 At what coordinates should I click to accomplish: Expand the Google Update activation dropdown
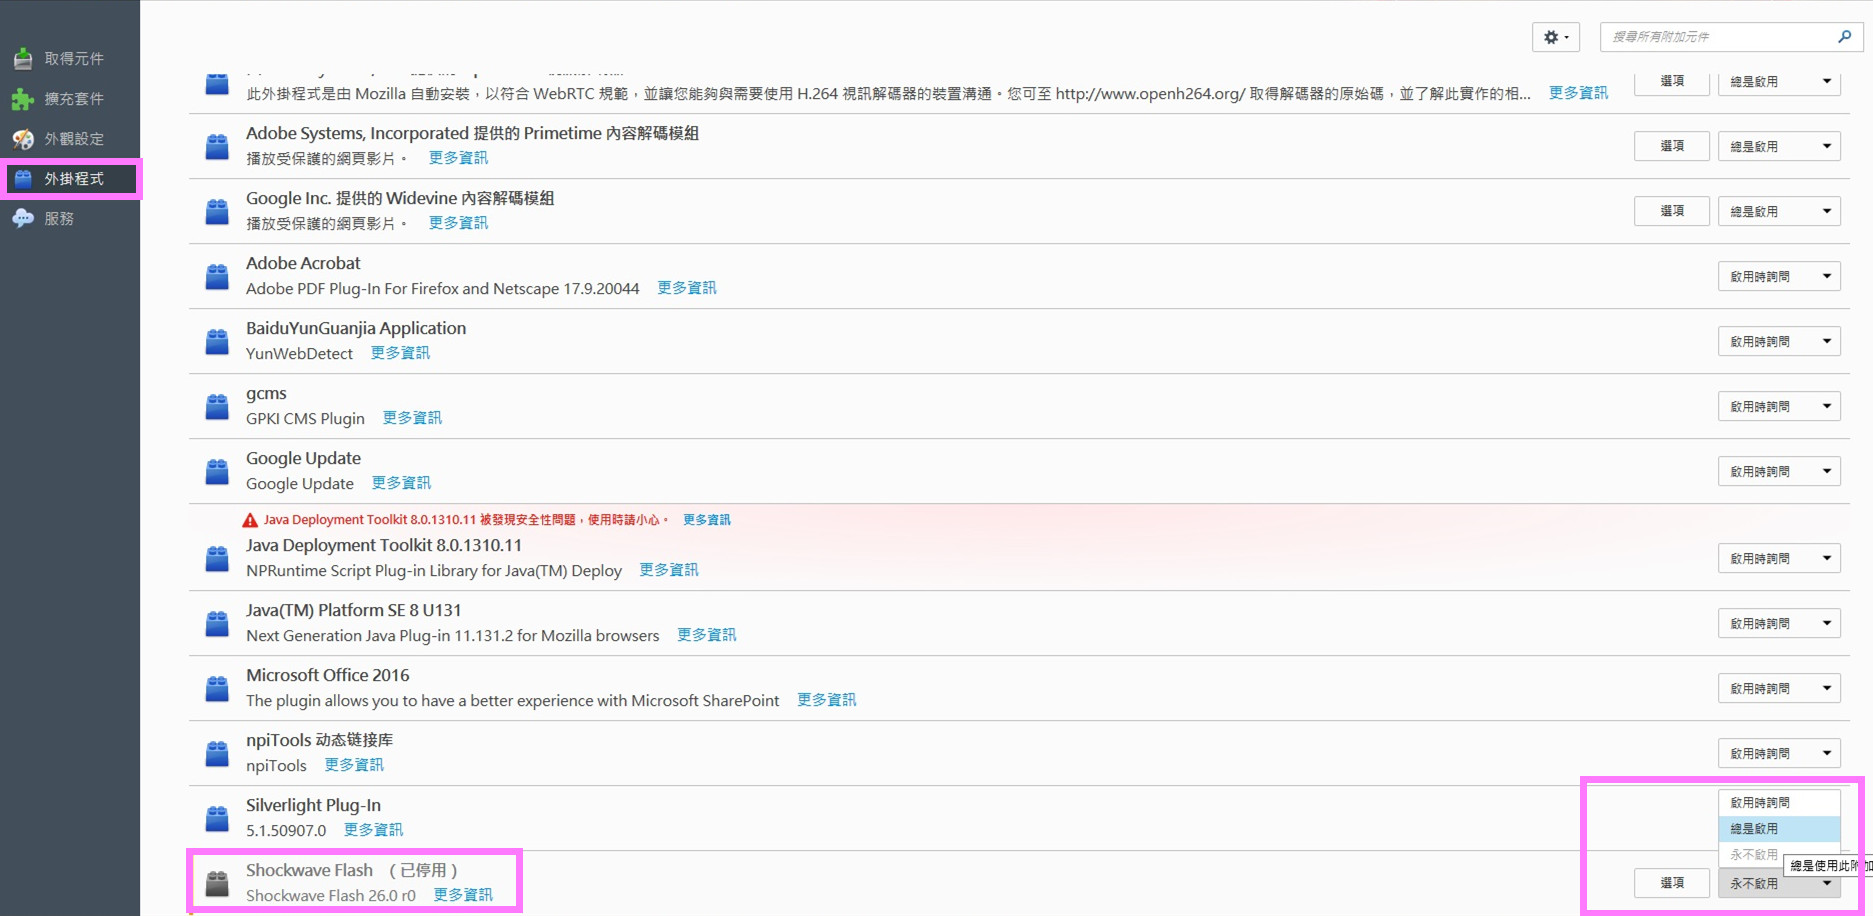pyautogui.click(x=1779, y=471)
